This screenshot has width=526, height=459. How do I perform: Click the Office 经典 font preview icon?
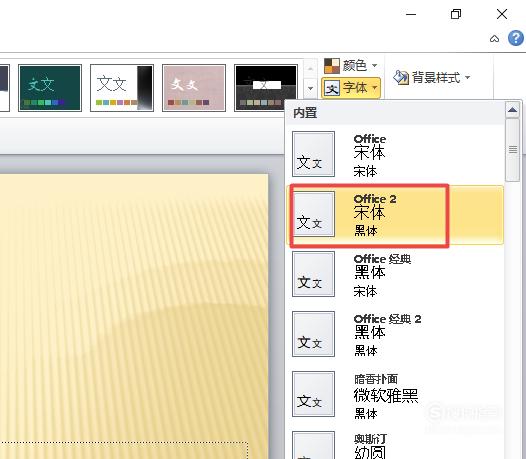pyautogui.click(x=313, y=274)
